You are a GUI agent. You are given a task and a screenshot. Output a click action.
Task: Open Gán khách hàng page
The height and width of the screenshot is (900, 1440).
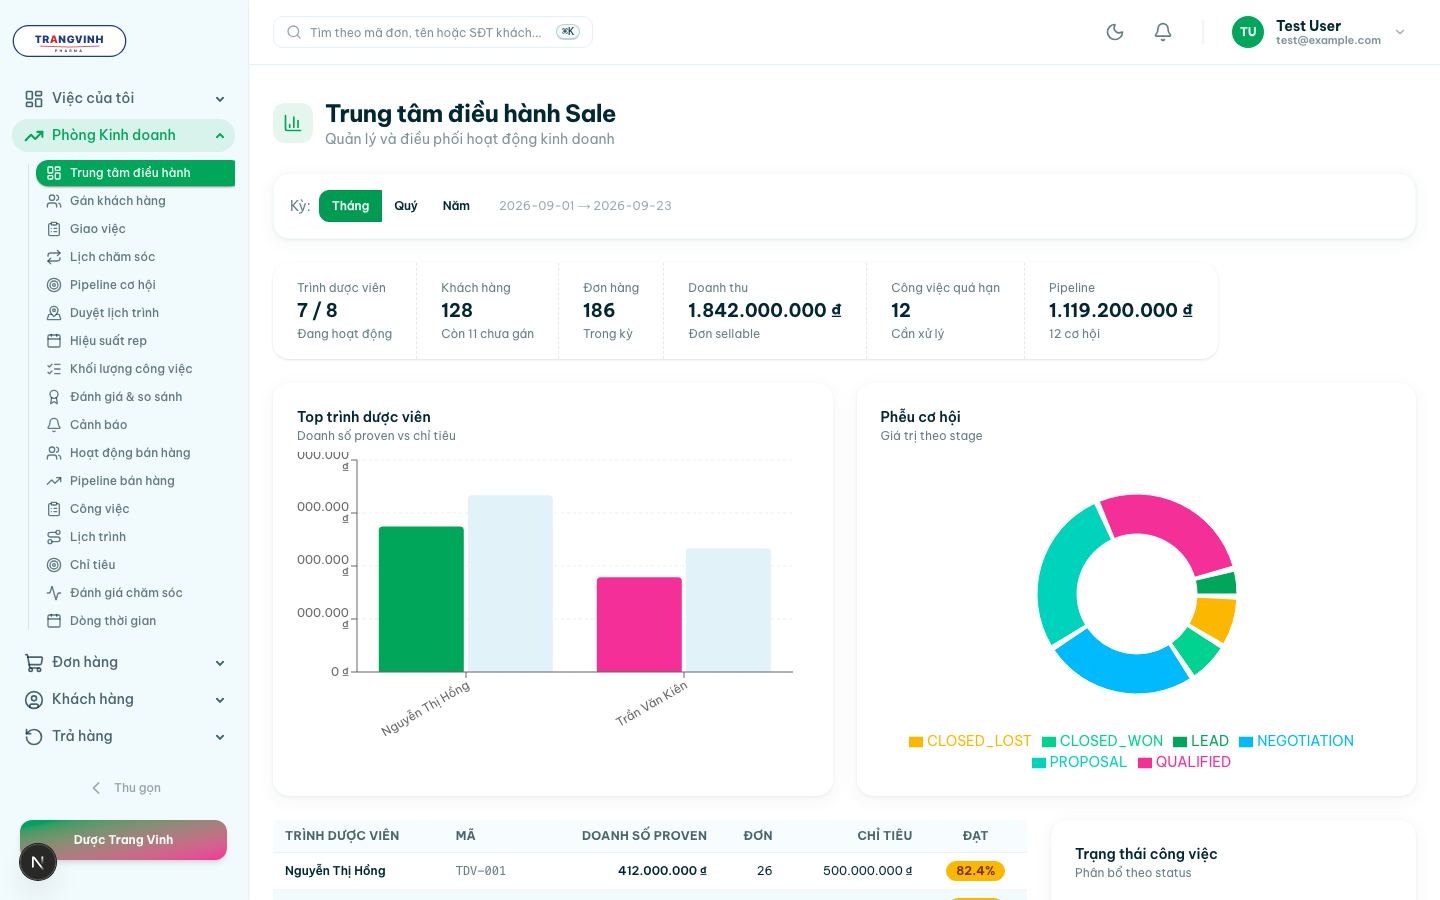pos(135,201)
